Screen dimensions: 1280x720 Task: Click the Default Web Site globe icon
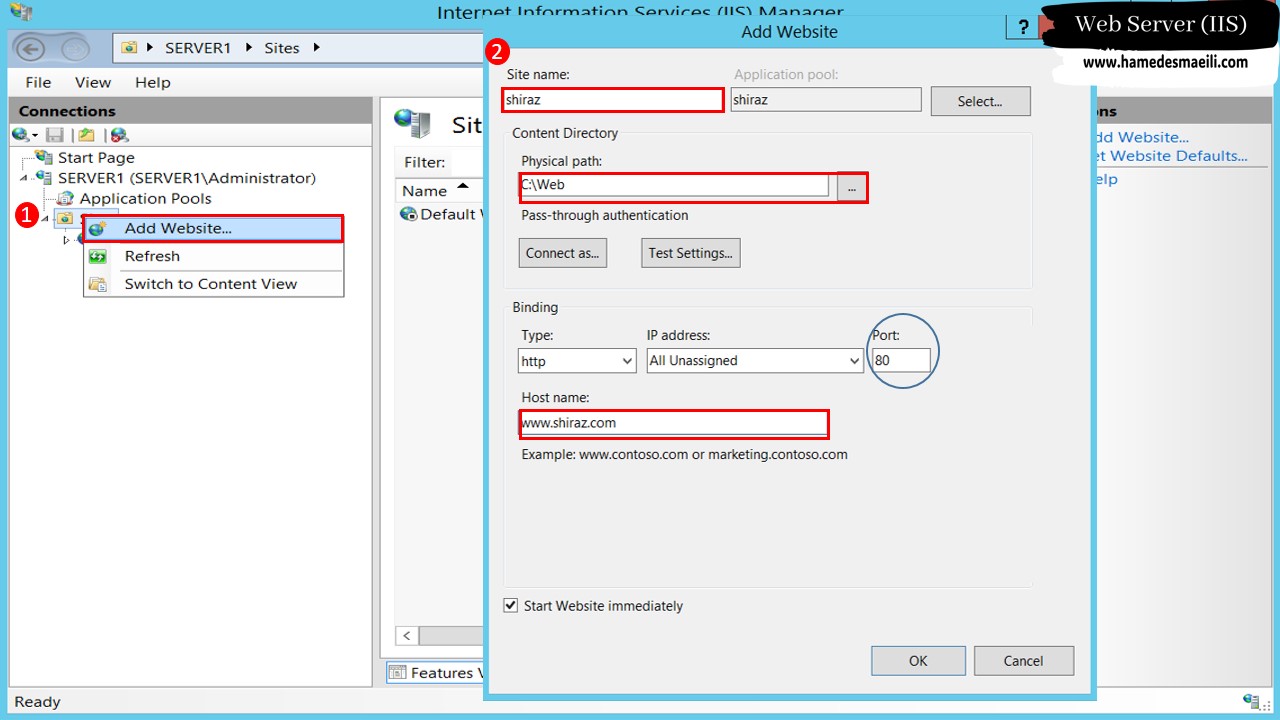[x=408, y=214]
